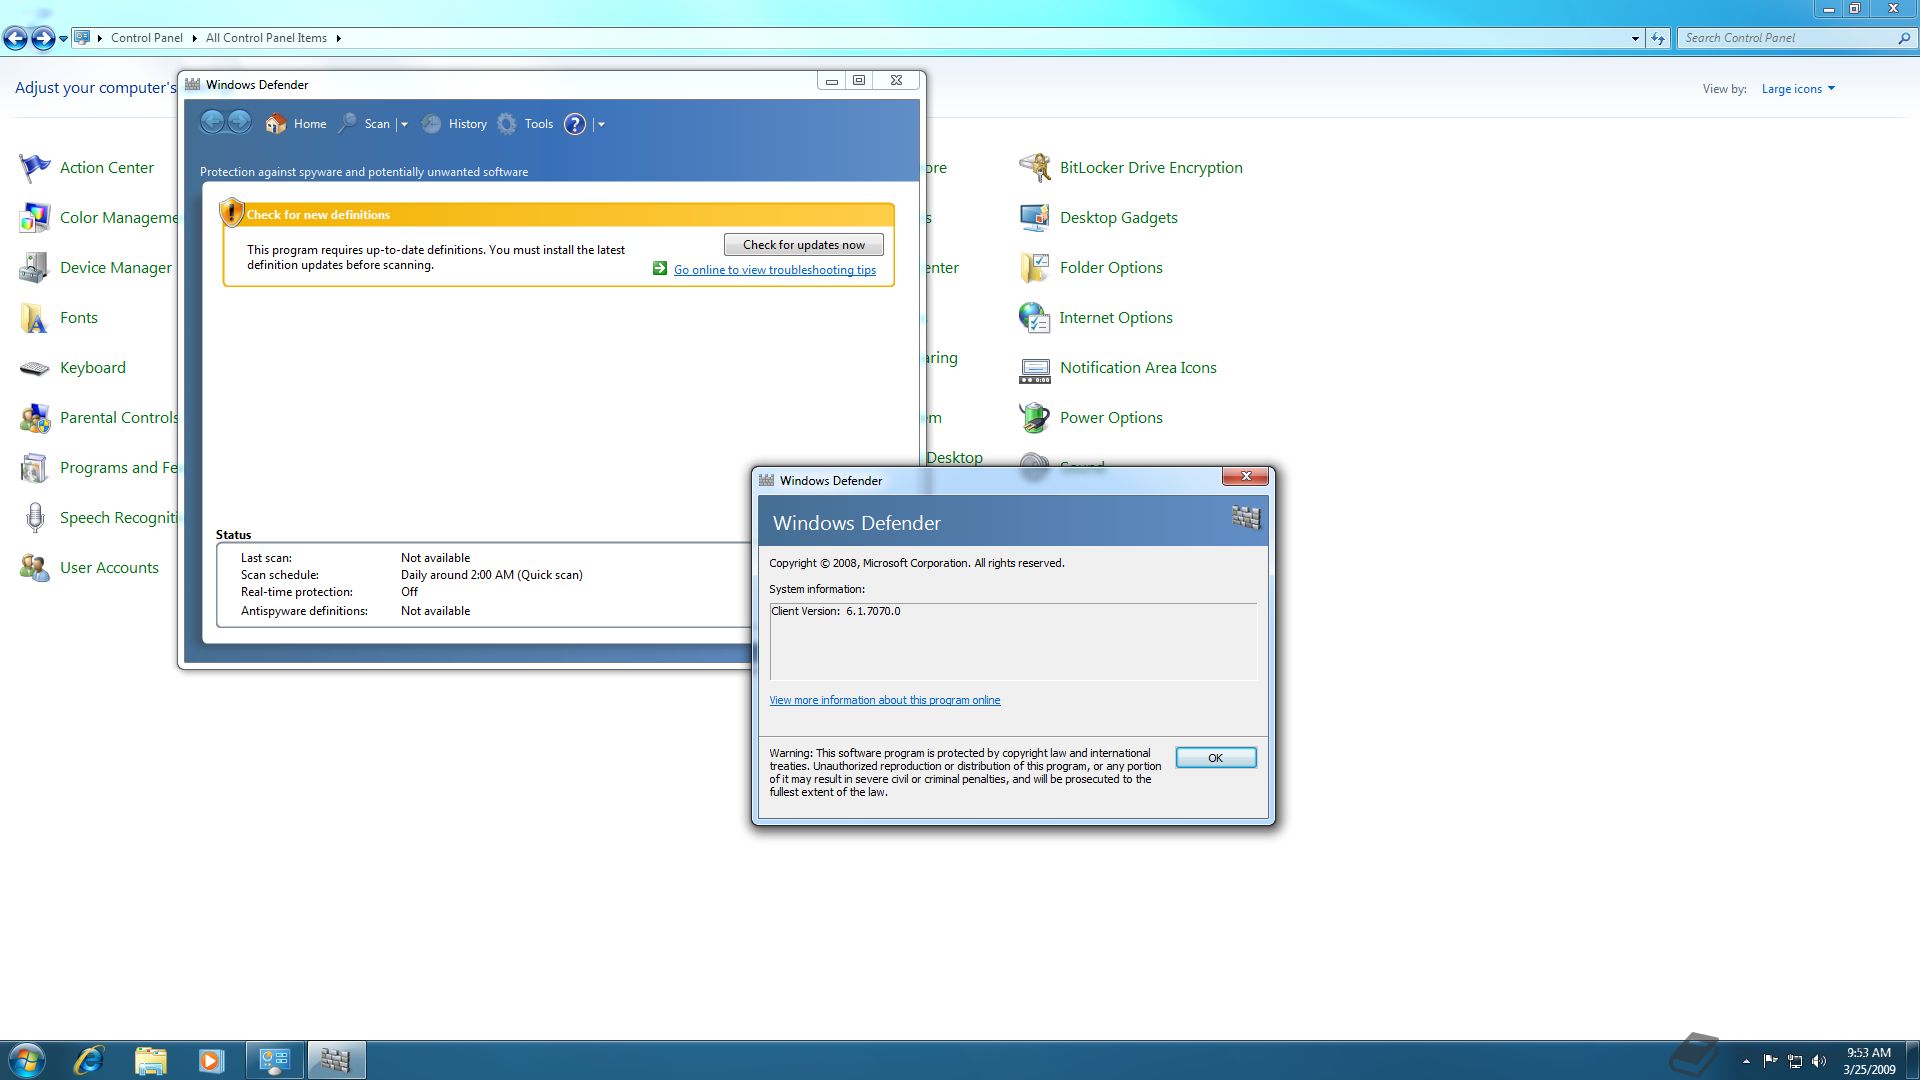Open the Start menu orb

pos(26,1060)
